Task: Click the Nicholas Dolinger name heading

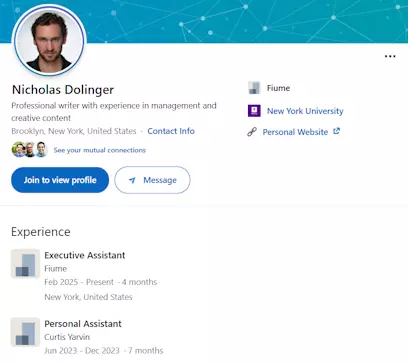Action: point(63,90)
